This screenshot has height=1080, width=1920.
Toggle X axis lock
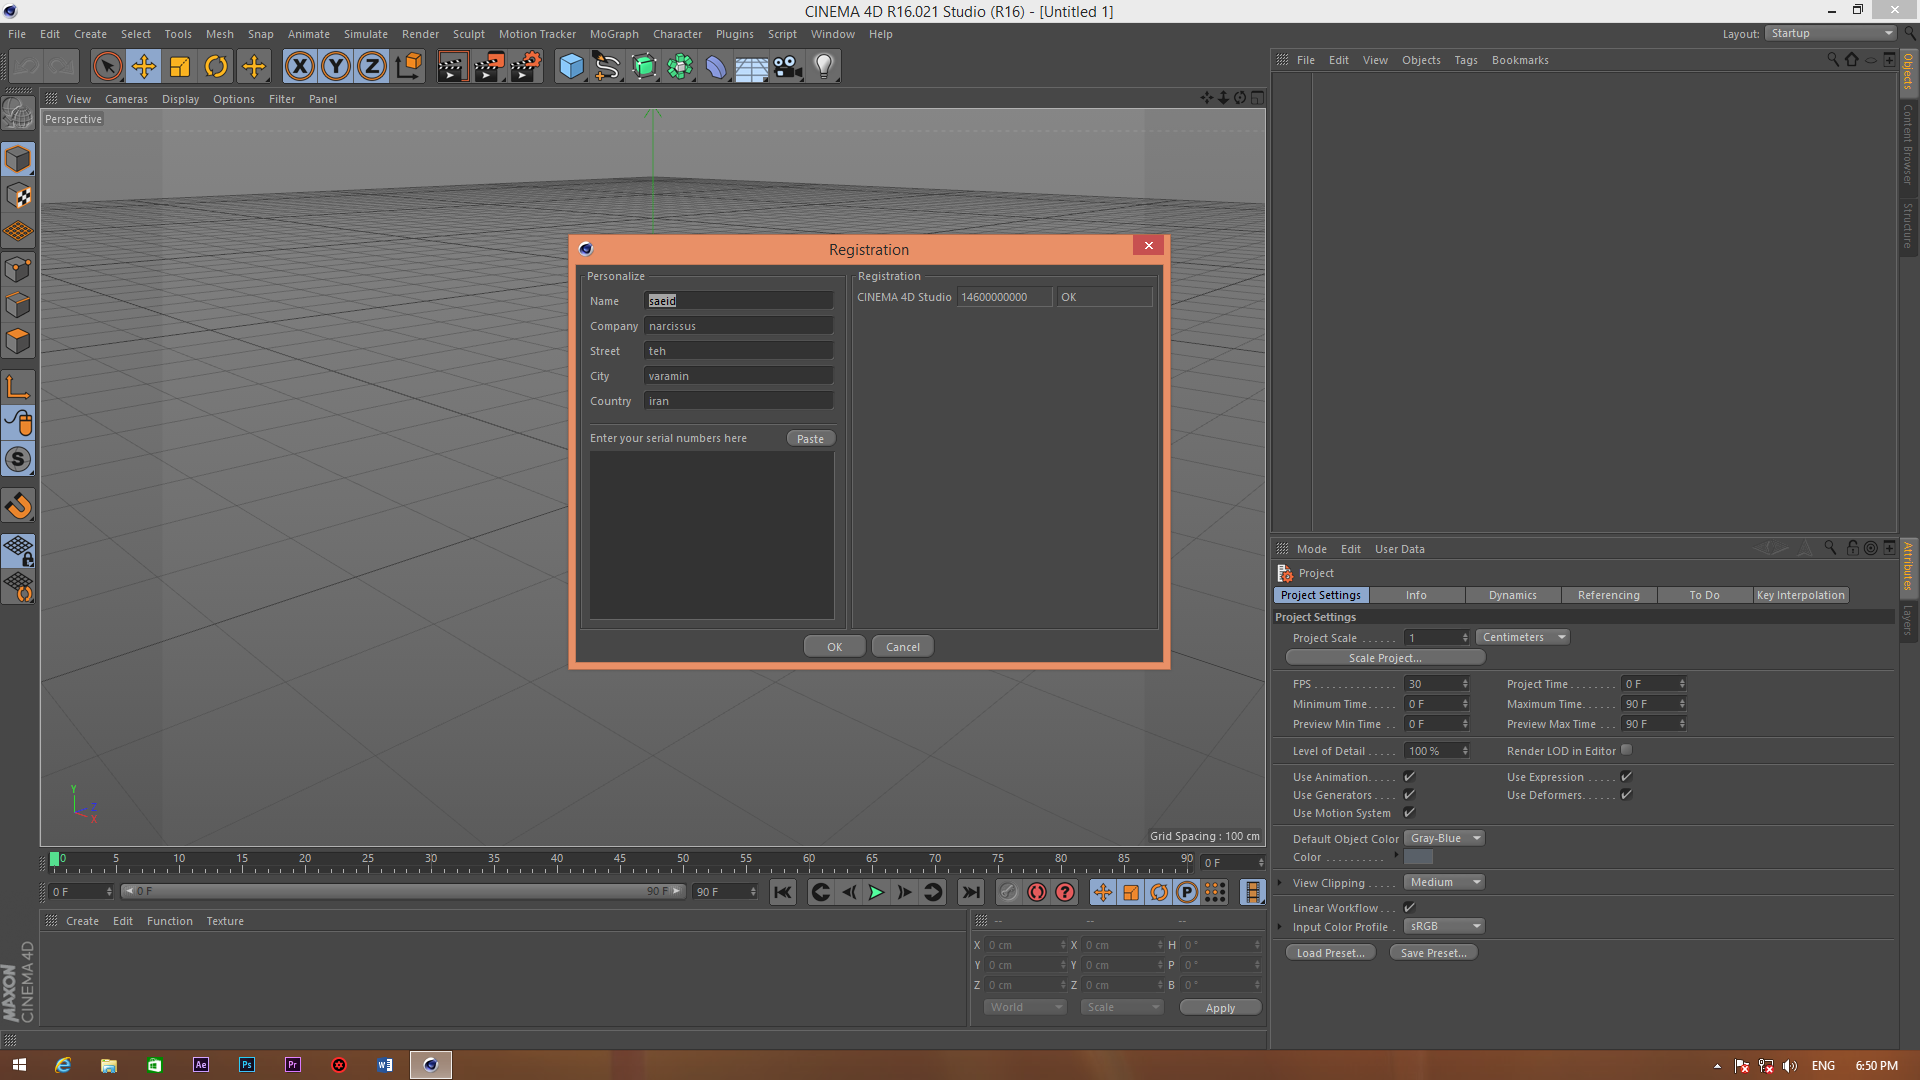click(x=299, y=67)
